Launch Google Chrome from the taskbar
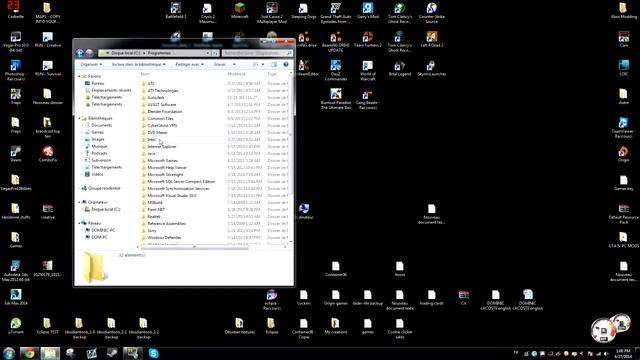 [x=29, y=353]
